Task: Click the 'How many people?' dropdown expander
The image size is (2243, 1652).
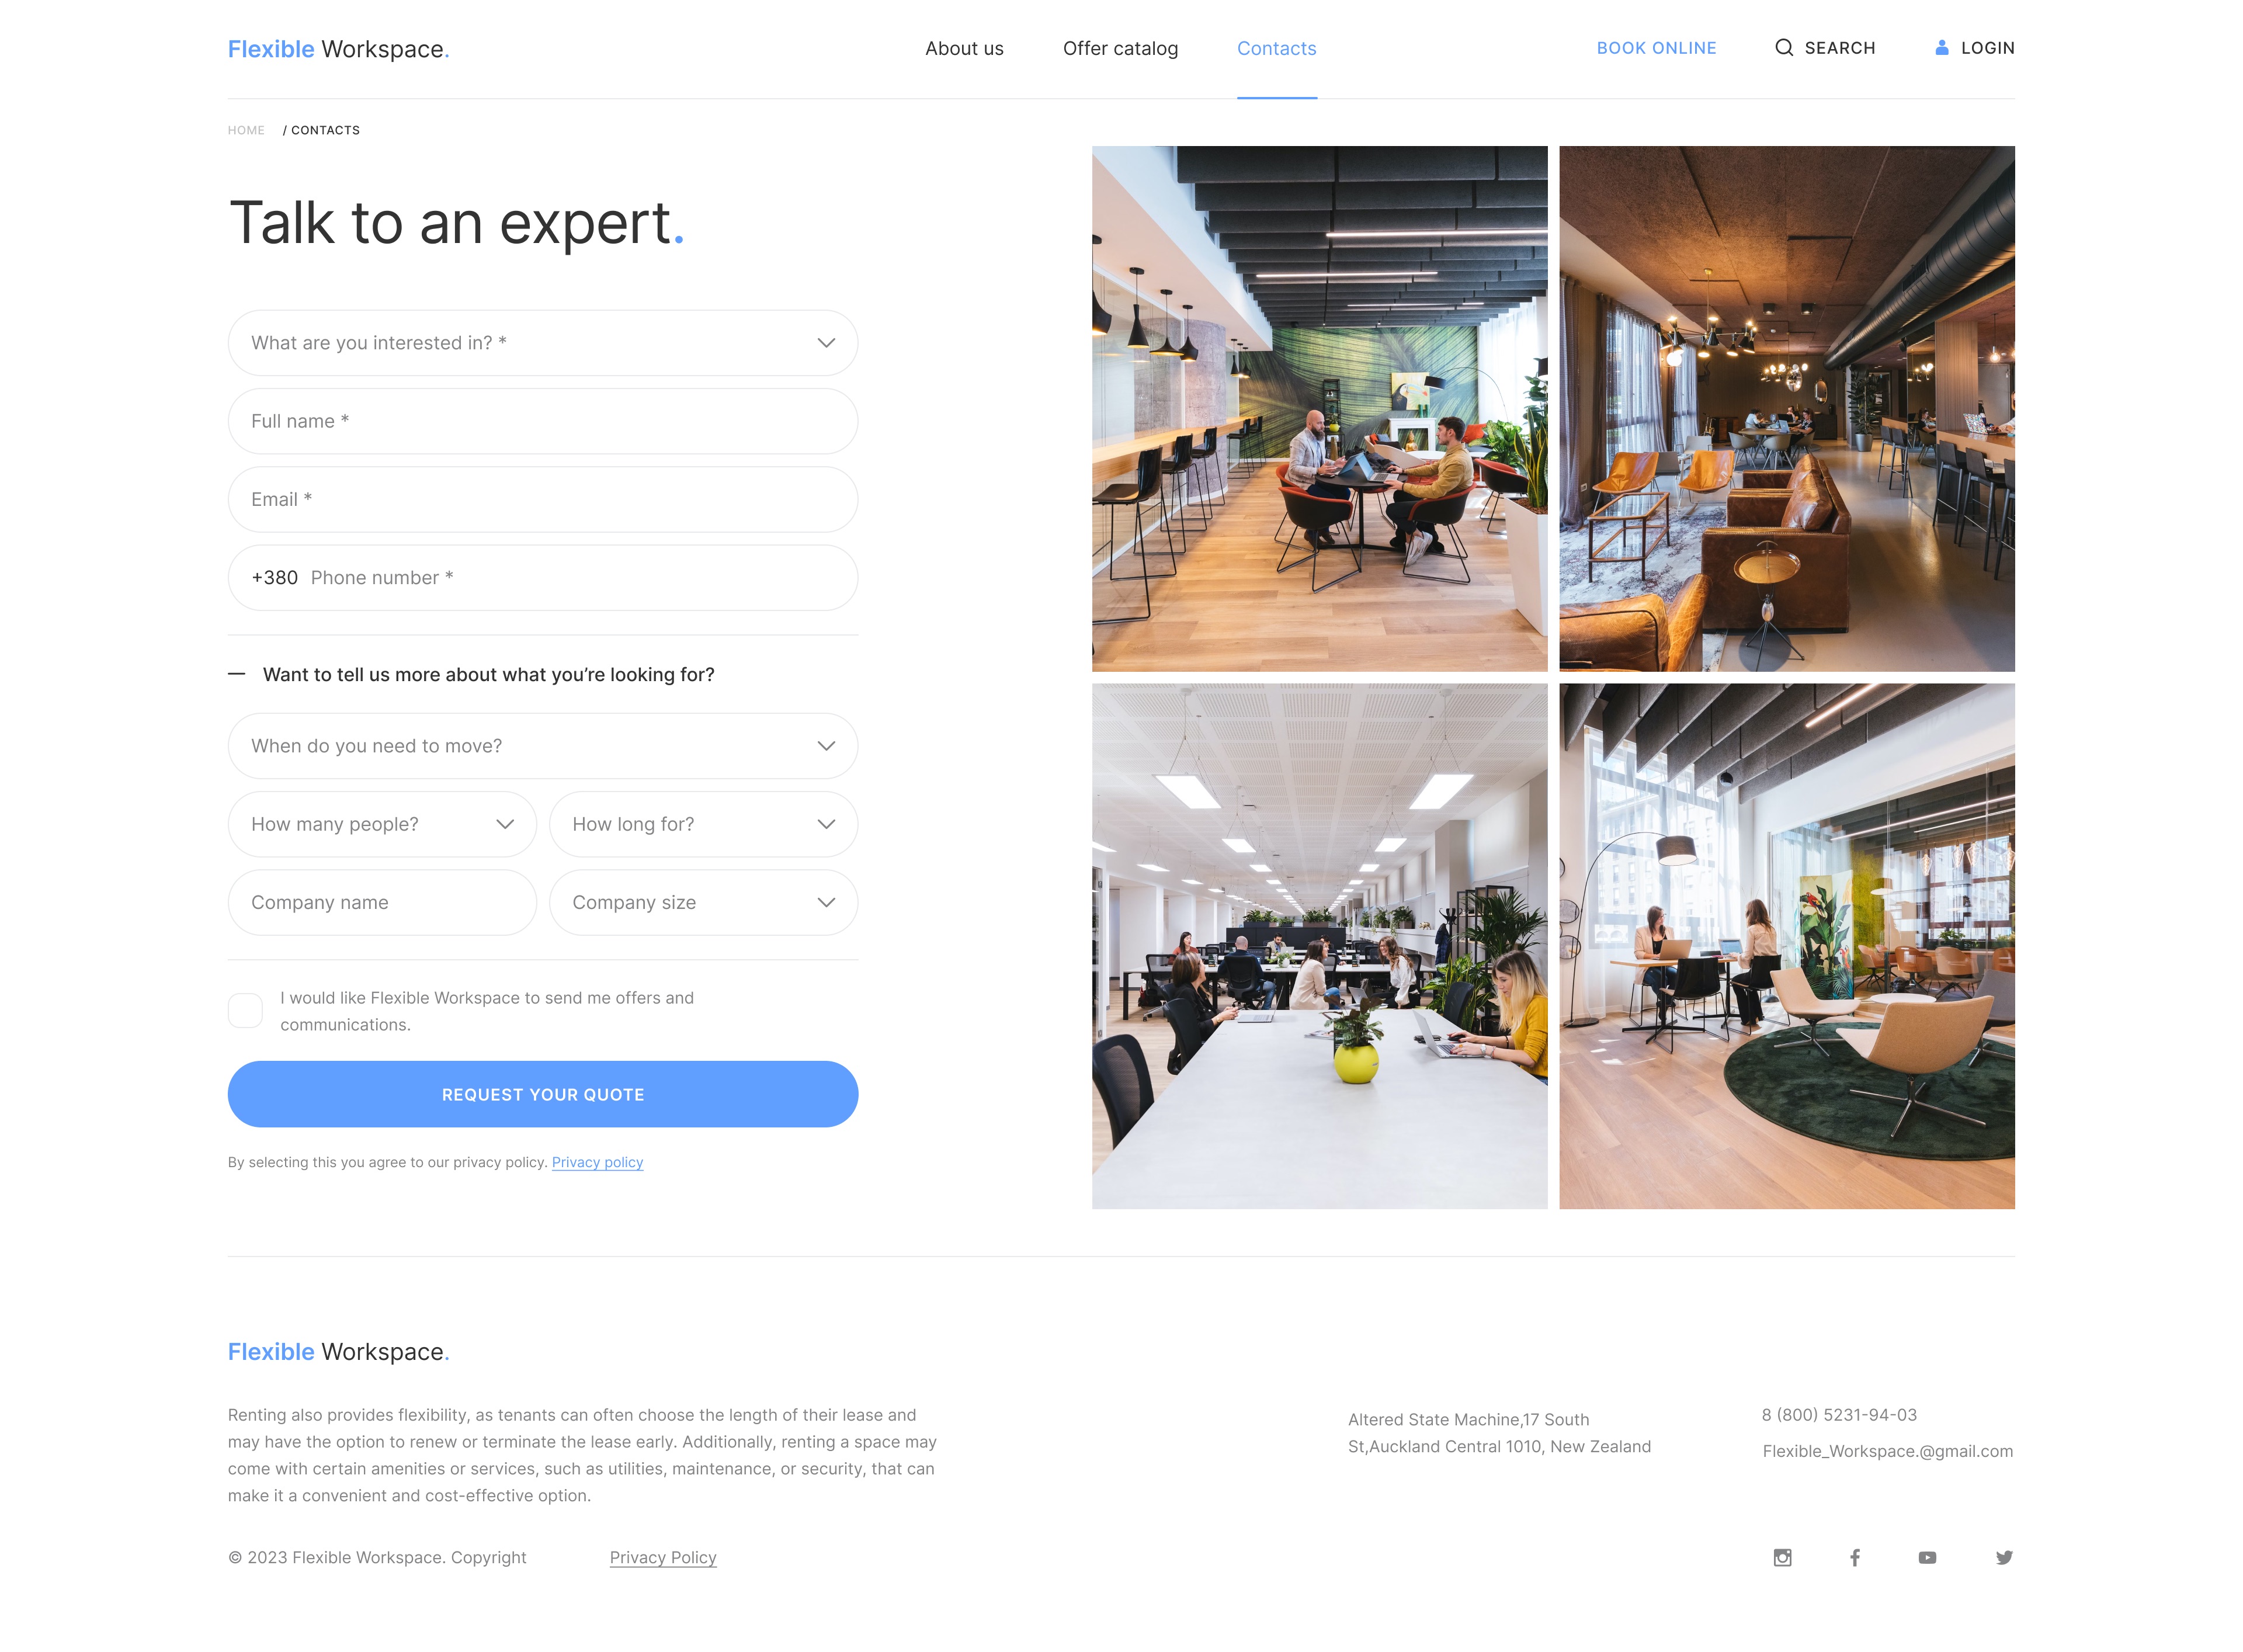Action: point(504,822)
